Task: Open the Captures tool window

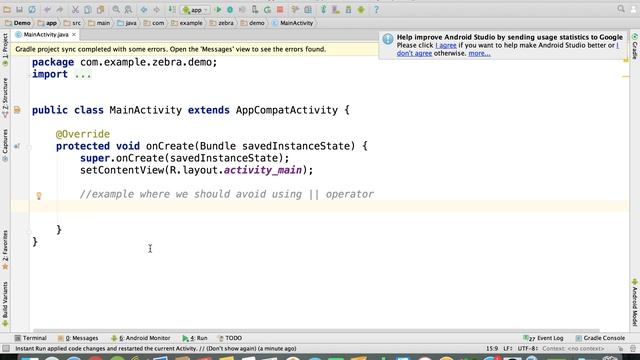Action: coord(5,145)
